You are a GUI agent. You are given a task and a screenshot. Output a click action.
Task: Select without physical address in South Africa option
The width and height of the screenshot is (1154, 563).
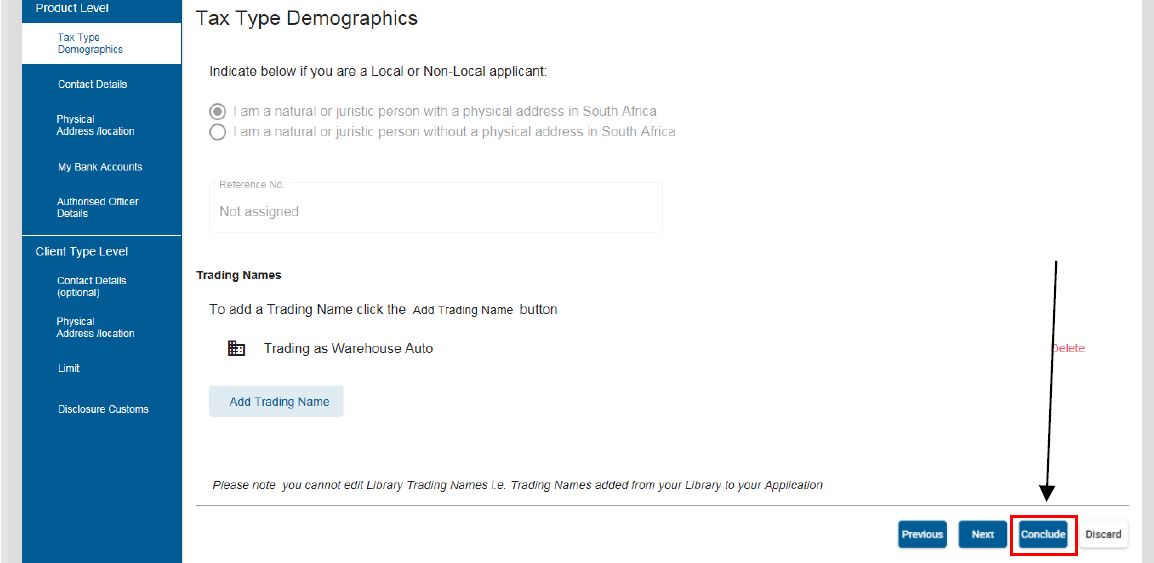(217, 132)
